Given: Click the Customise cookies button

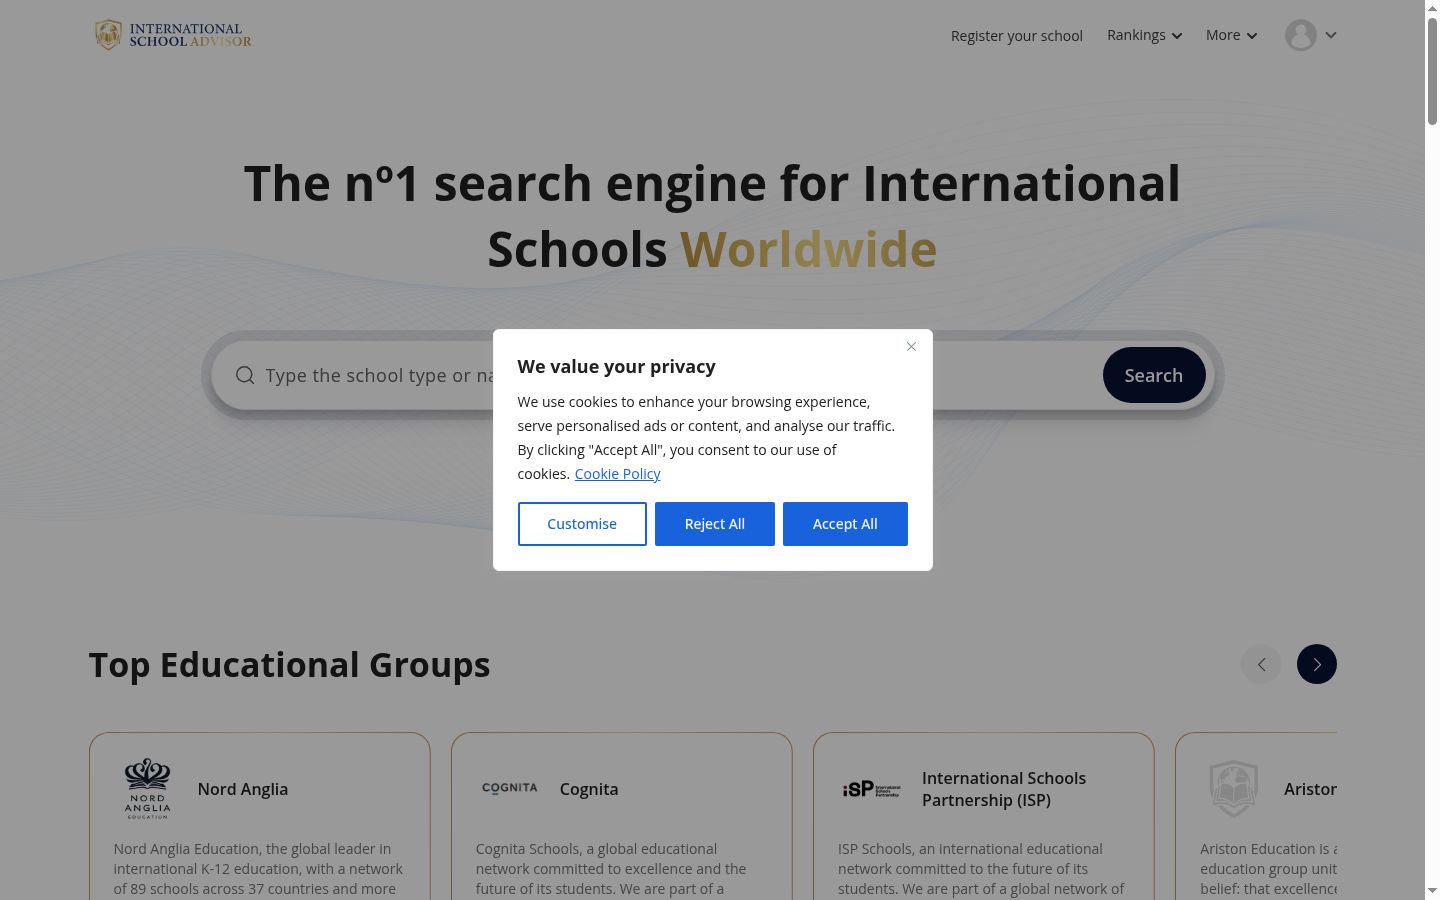Looking at the screenshot, I should [582, 524].
